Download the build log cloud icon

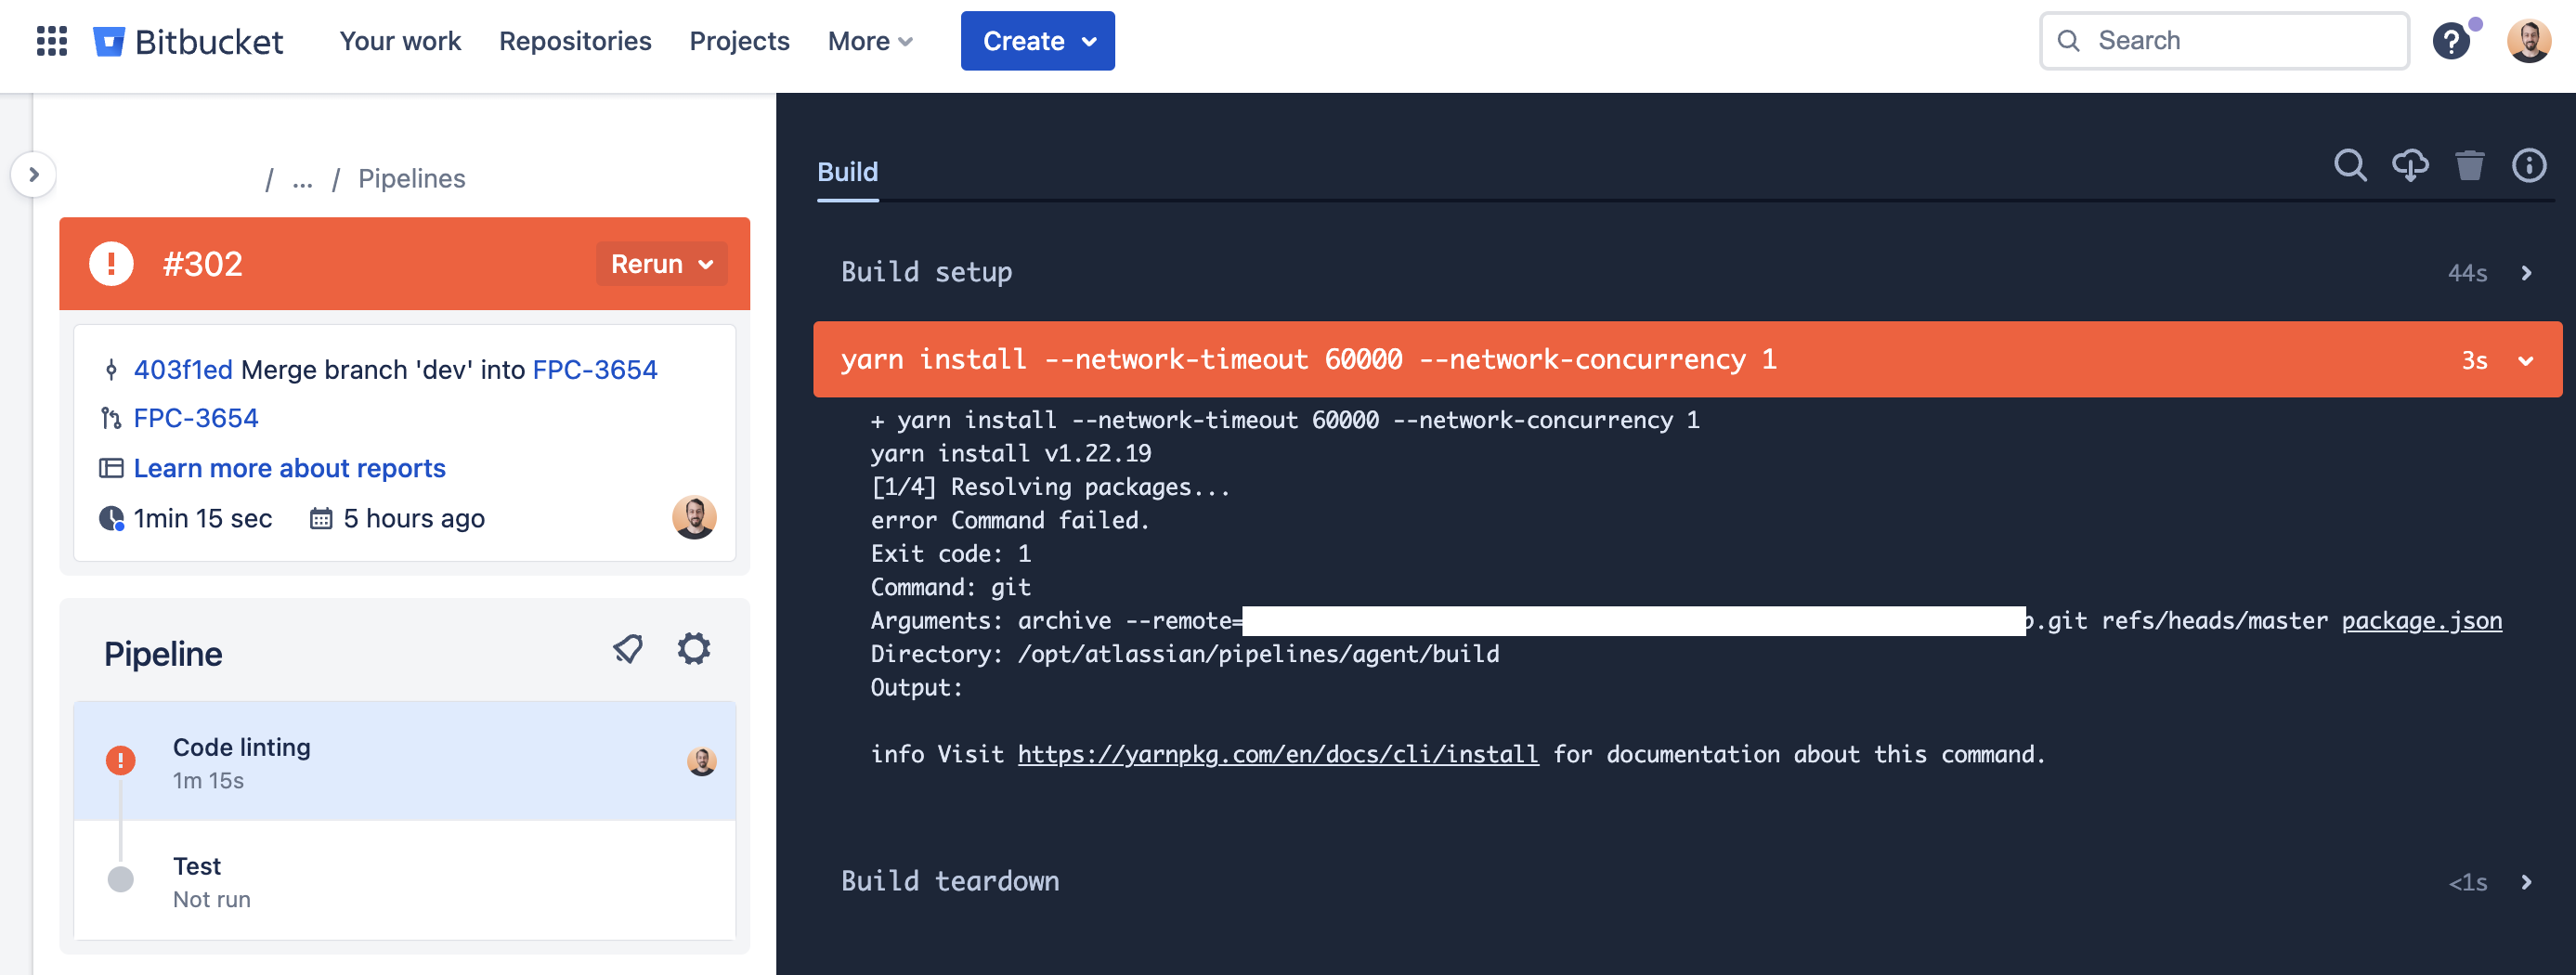click(x=2410, y=165)
